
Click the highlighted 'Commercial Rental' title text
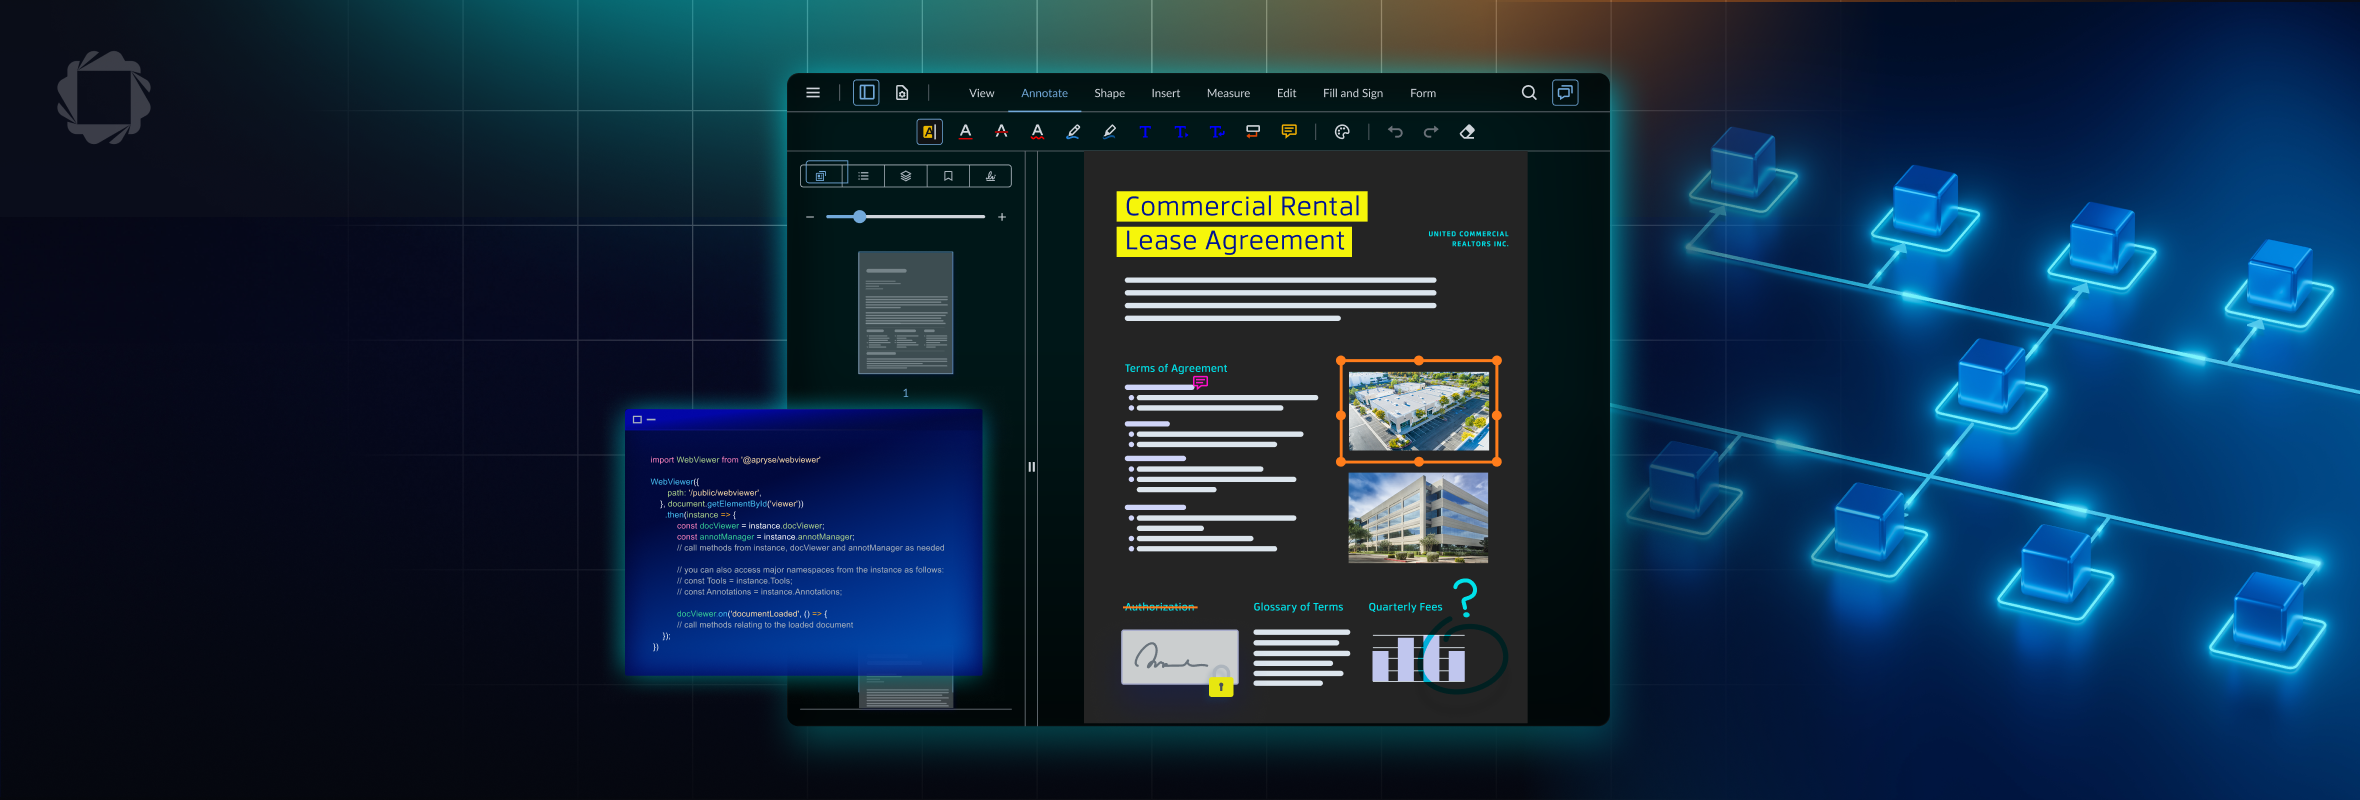click(1242, 207)
